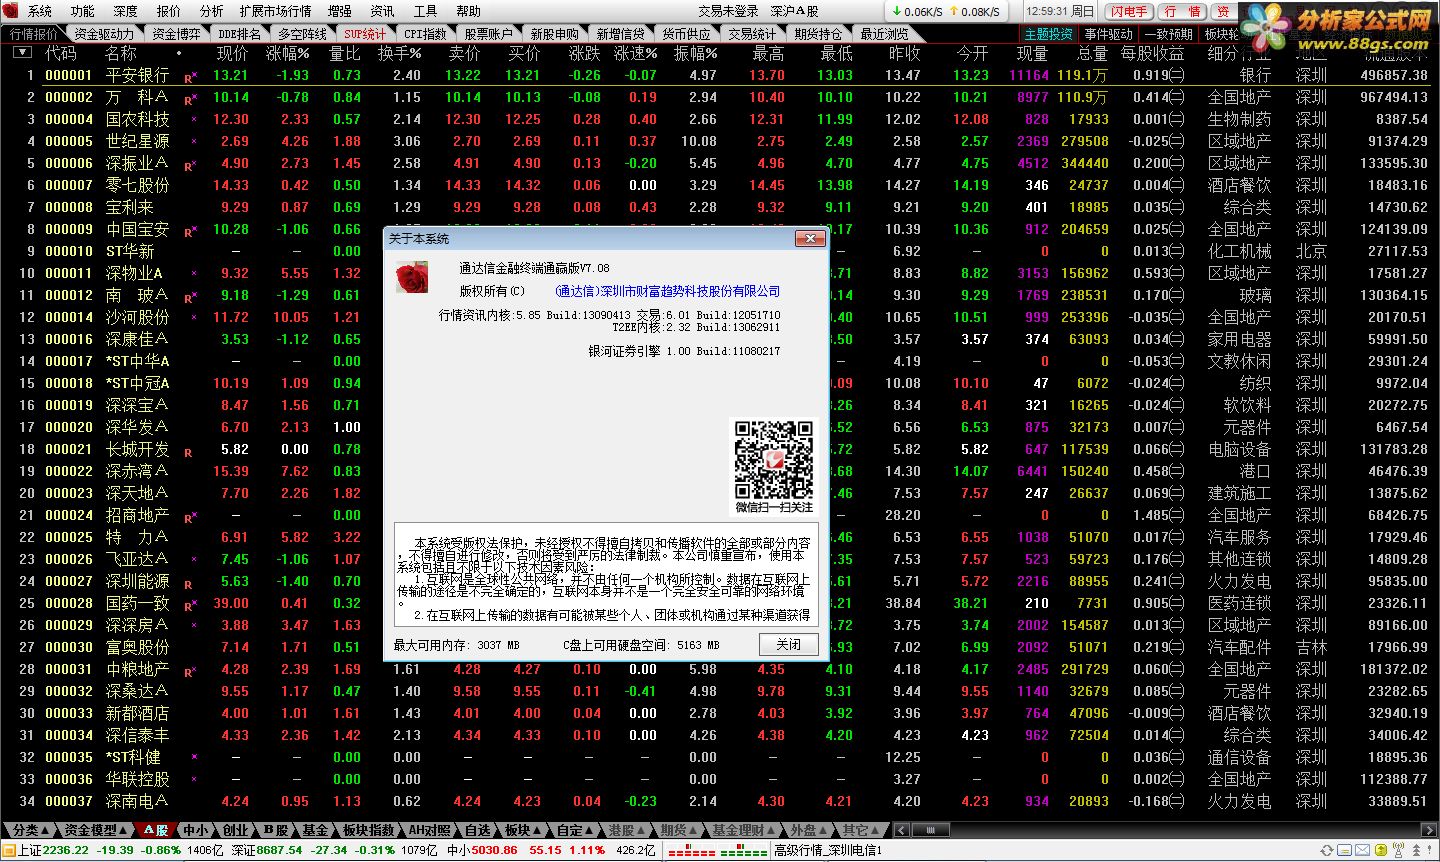
Task: Select the 板块指数 bottom tab
Action: [x=368, y=830]
